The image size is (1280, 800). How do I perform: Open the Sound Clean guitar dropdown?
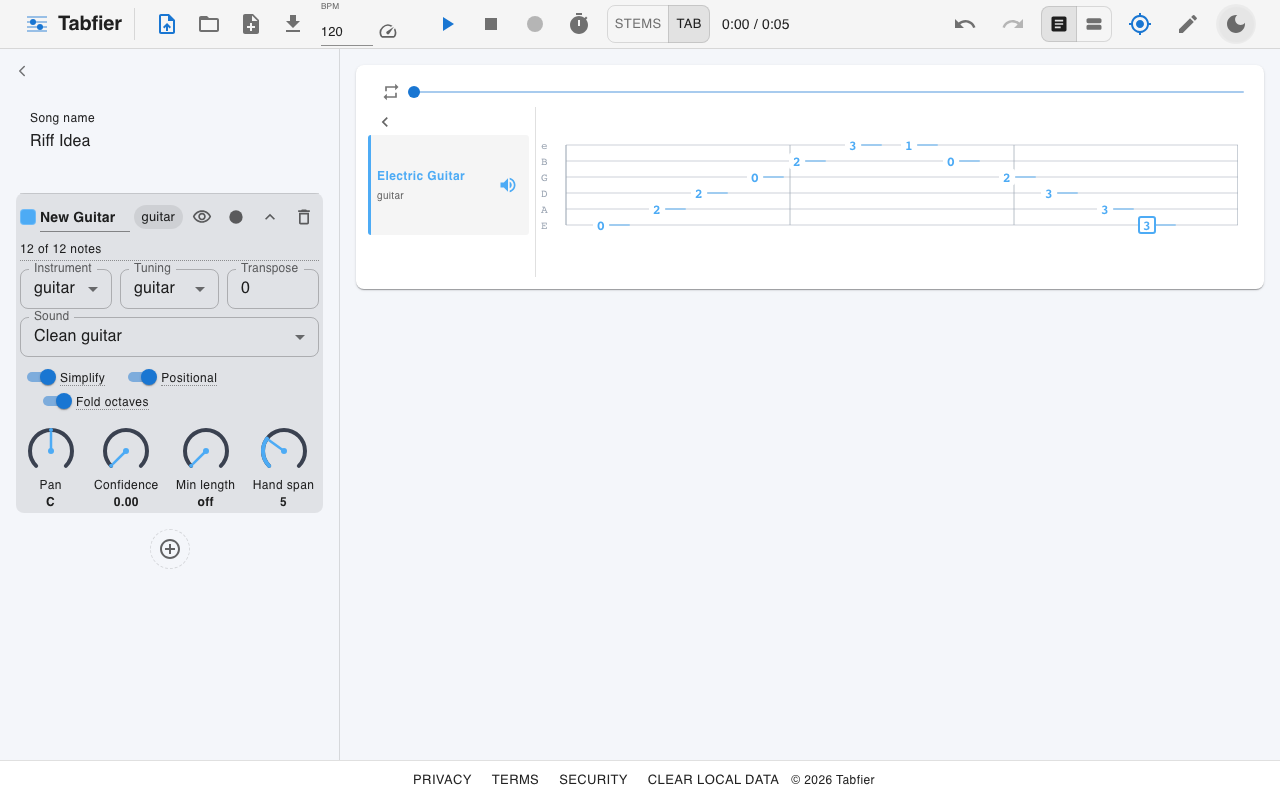click(169, 336)
